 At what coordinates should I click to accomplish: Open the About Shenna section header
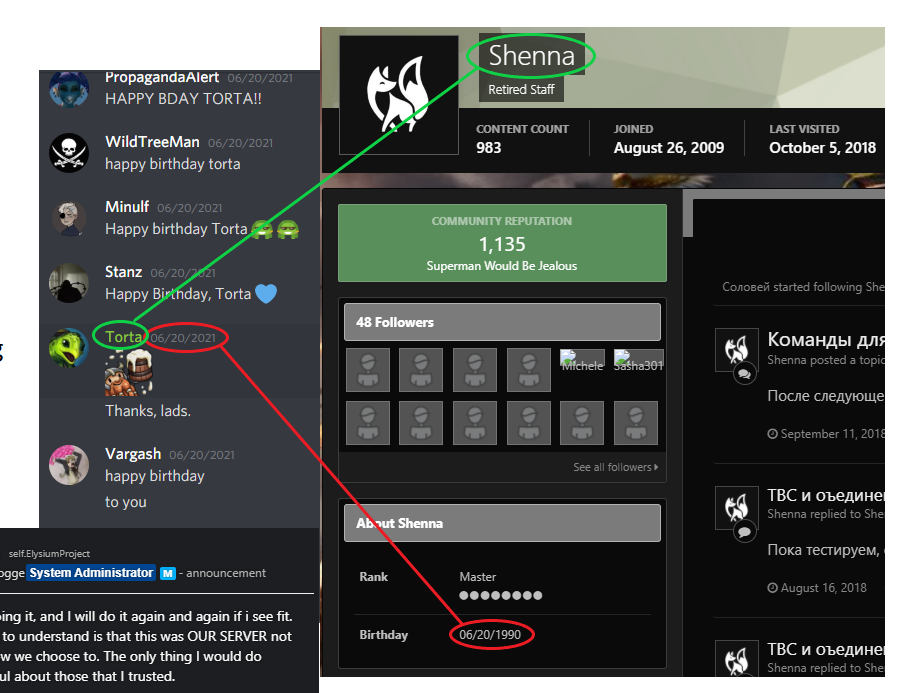point(502,523)
